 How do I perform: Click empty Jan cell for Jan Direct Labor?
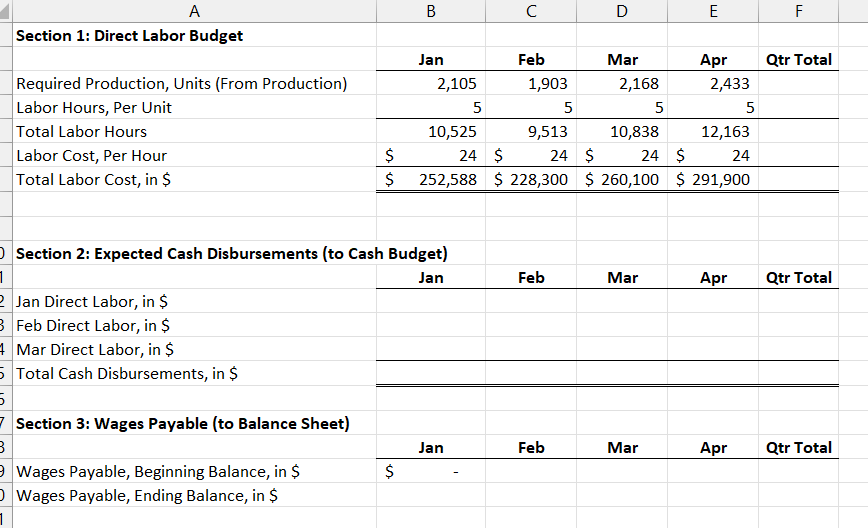(431, 301)
